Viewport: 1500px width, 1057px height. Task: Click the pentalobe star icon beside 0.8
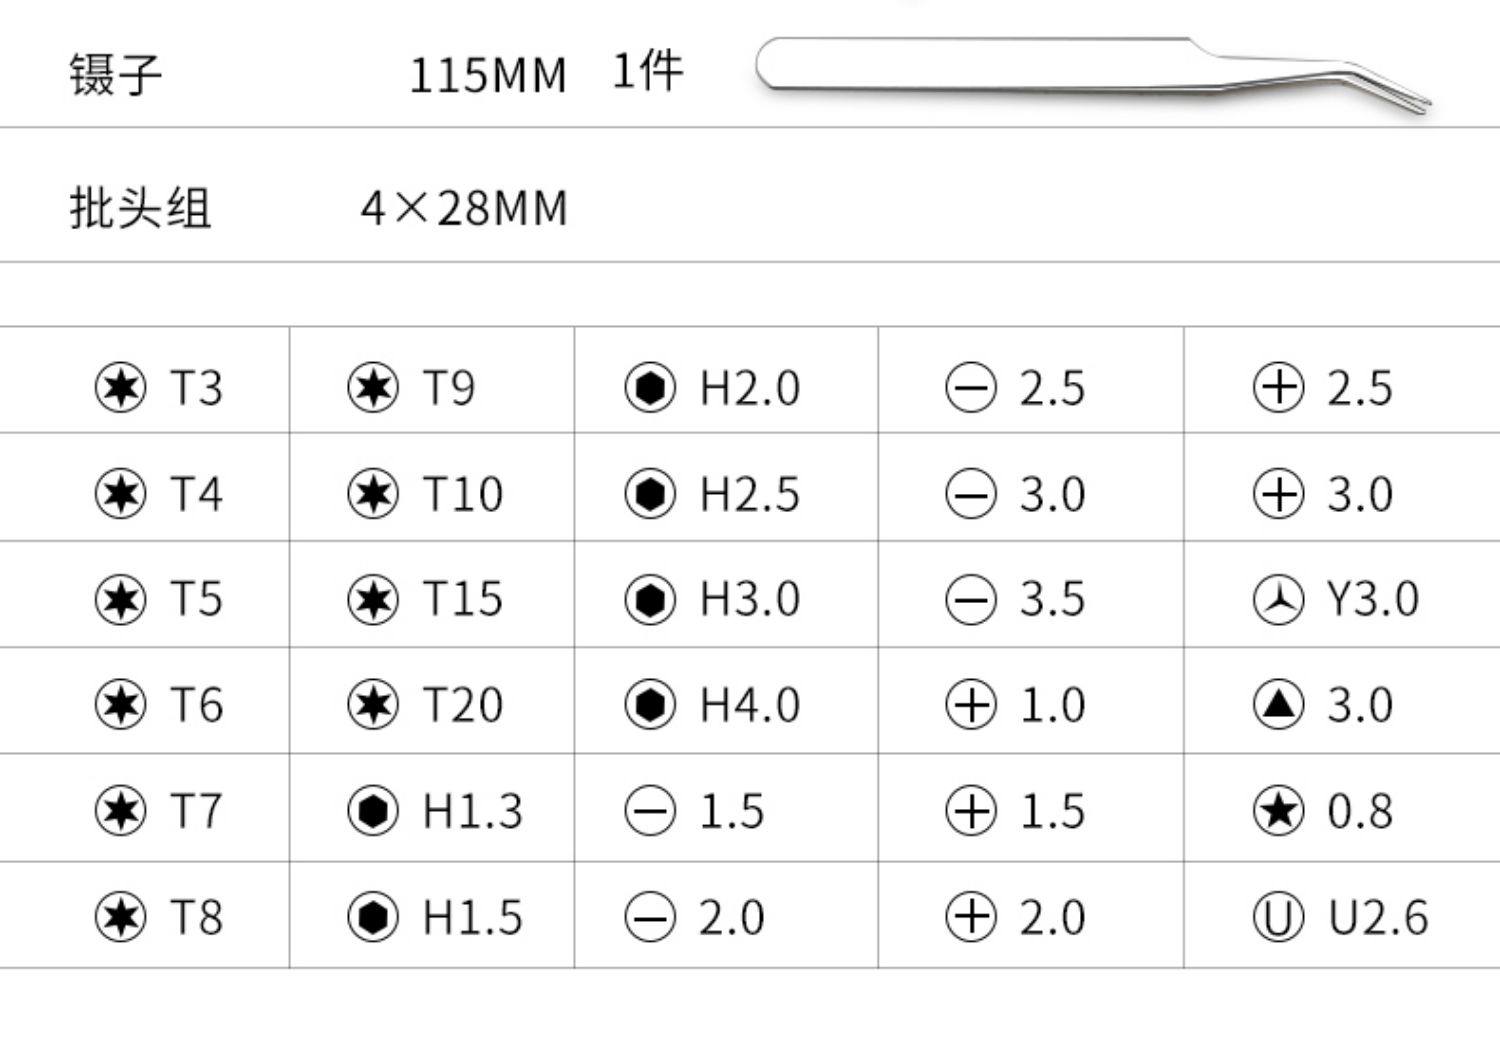(x=1278, y=811)
